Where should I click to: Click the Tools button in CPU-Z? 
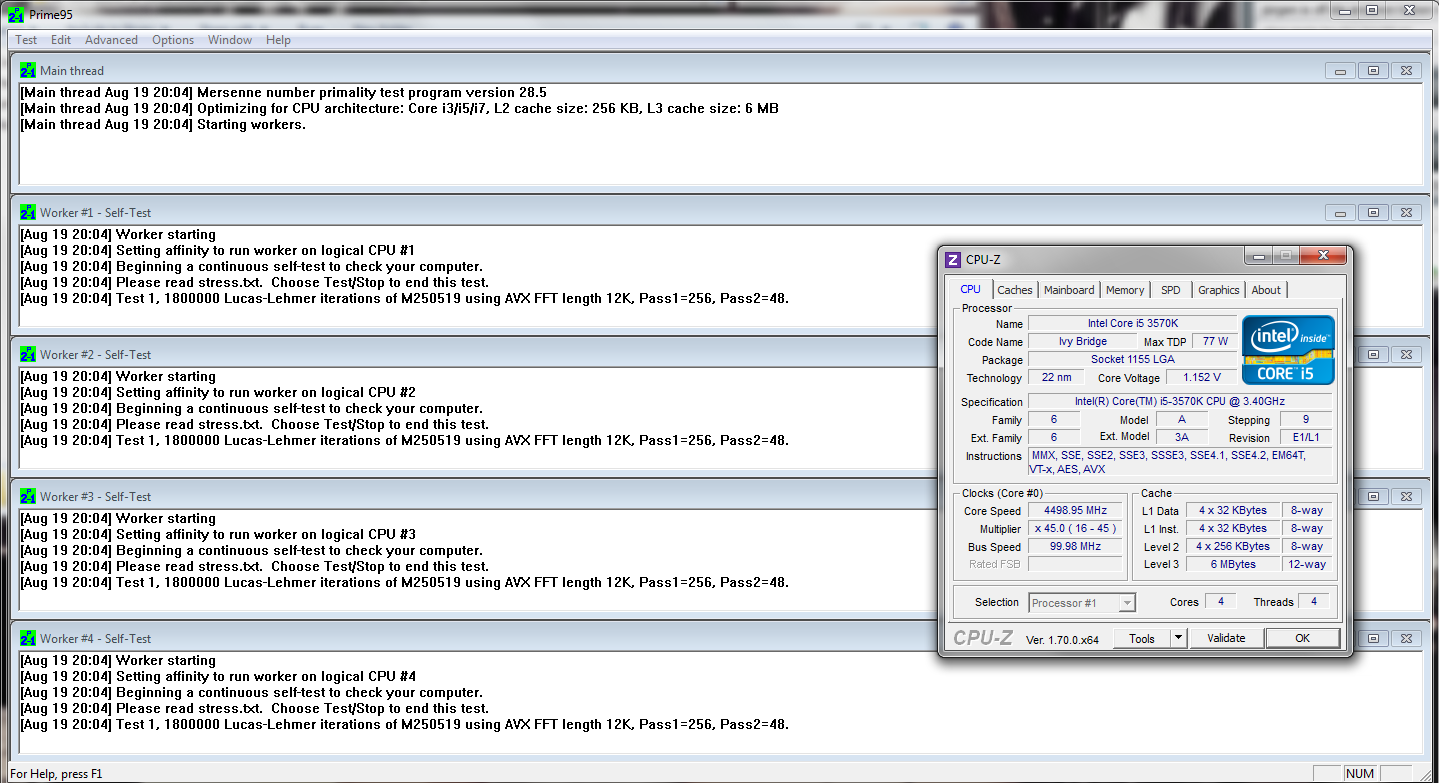[x=1142, y=638]
